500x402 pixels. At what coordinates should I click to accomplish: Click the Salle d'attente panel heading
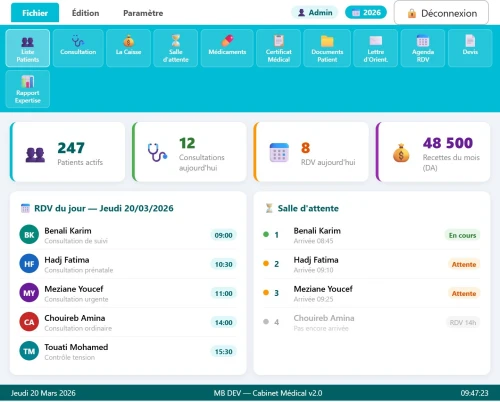pos(308,208)
